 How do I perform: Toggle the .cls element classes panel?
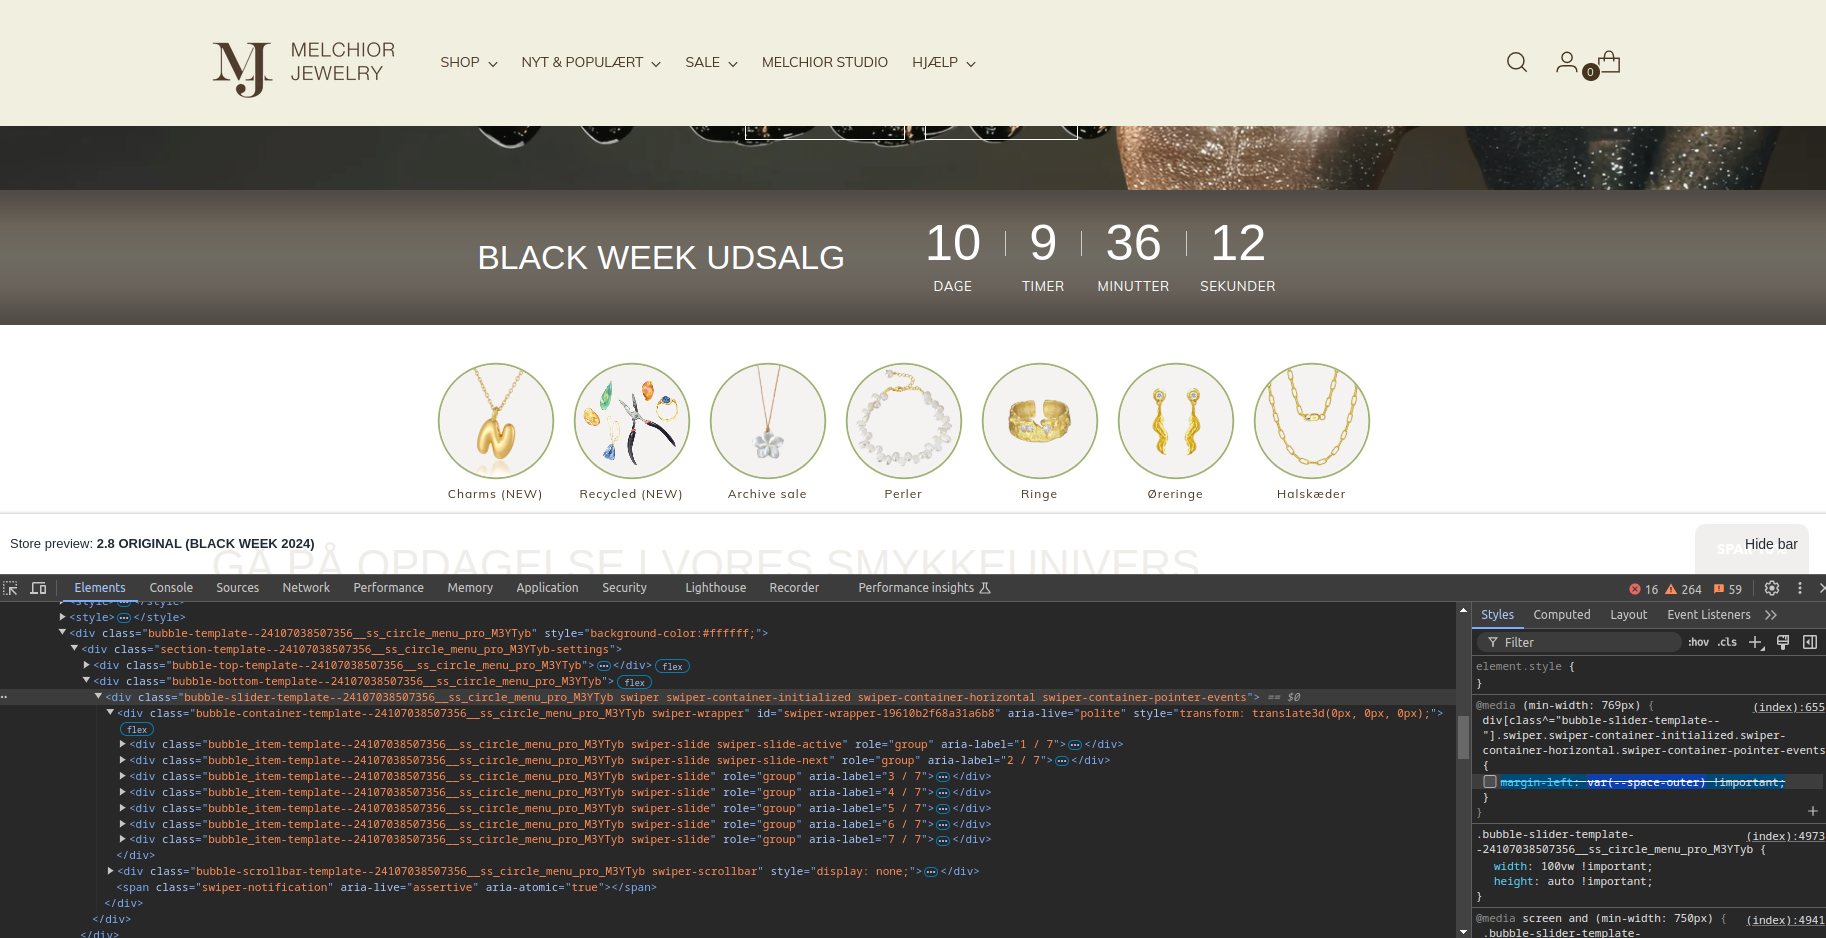click(1727, 642)
